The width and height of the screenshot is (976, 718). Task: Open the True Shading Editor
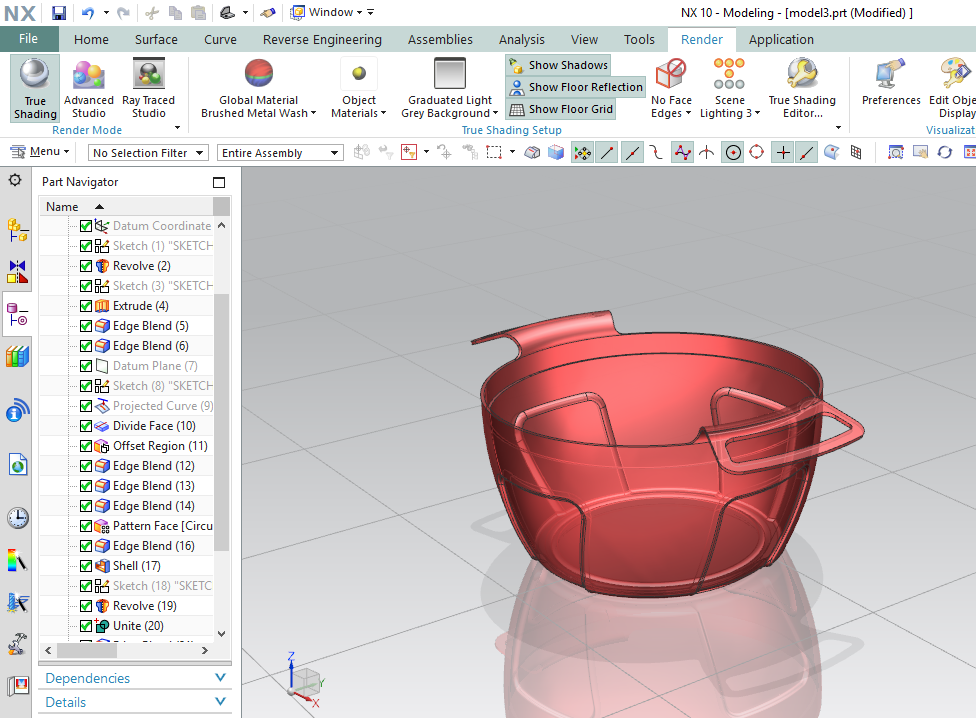(803, 88)
